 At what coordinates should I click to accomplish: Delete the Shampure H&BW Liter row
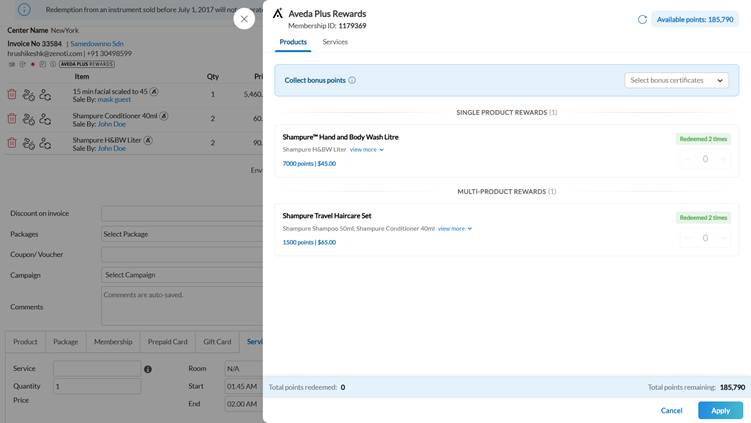click(12, 143)
